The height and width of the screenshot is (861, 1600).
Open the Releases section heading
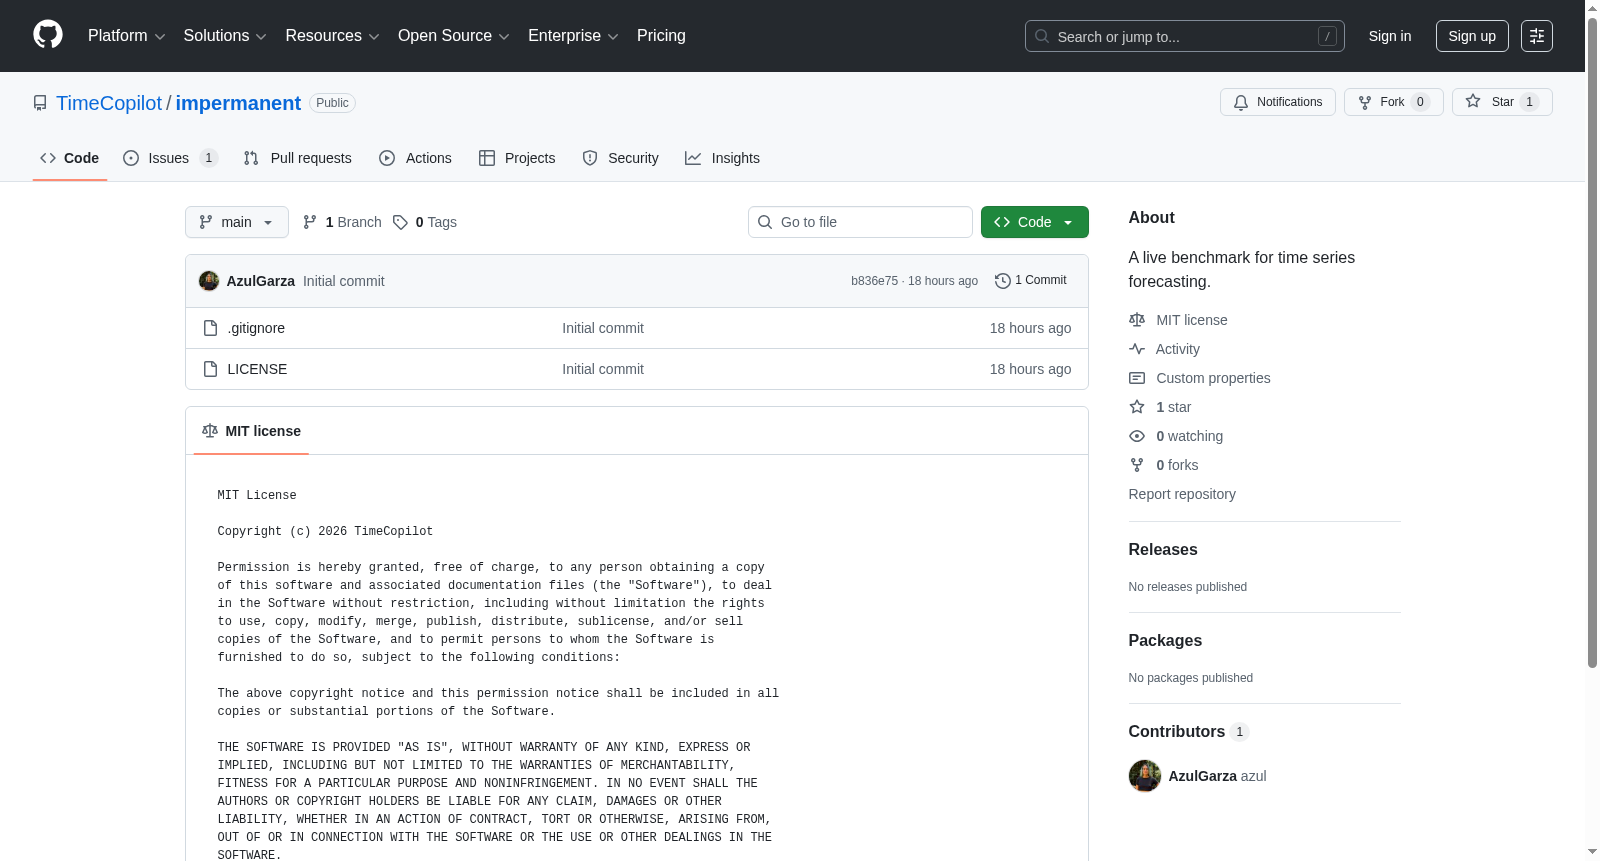(1163, 550)
